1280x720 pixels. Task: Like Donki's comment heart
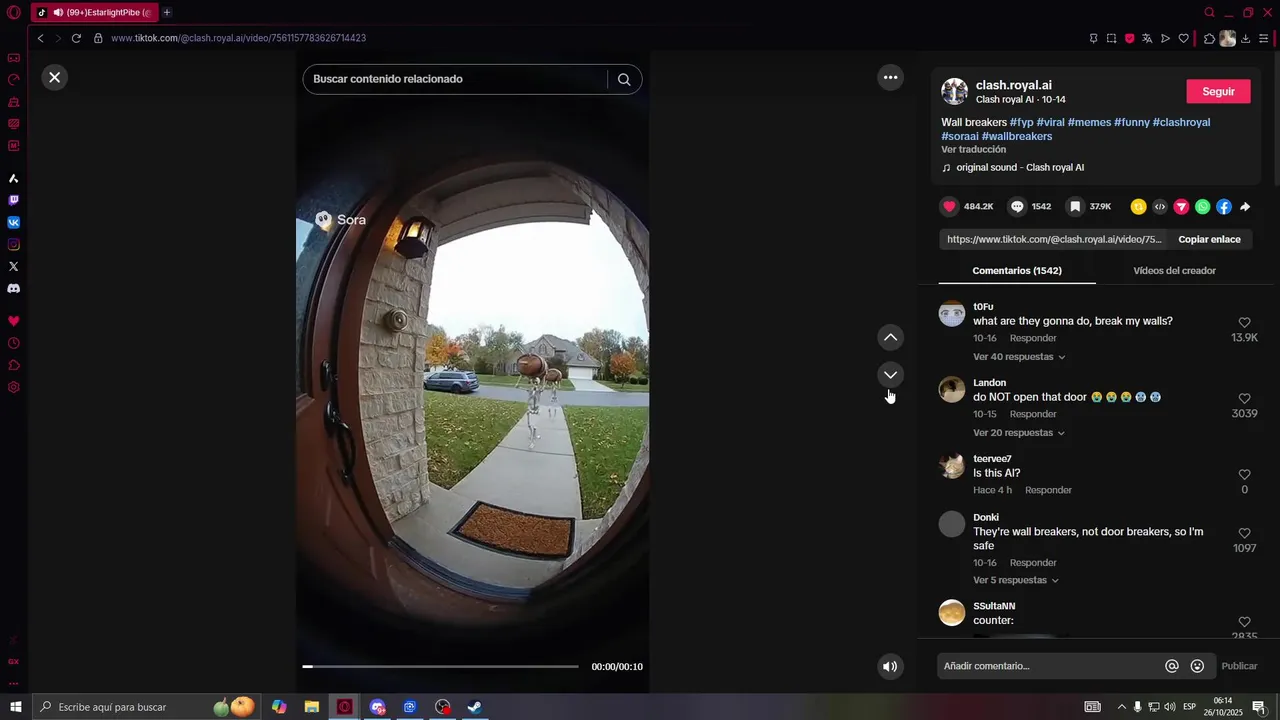pyautogui.click(x=1244, y=533)
